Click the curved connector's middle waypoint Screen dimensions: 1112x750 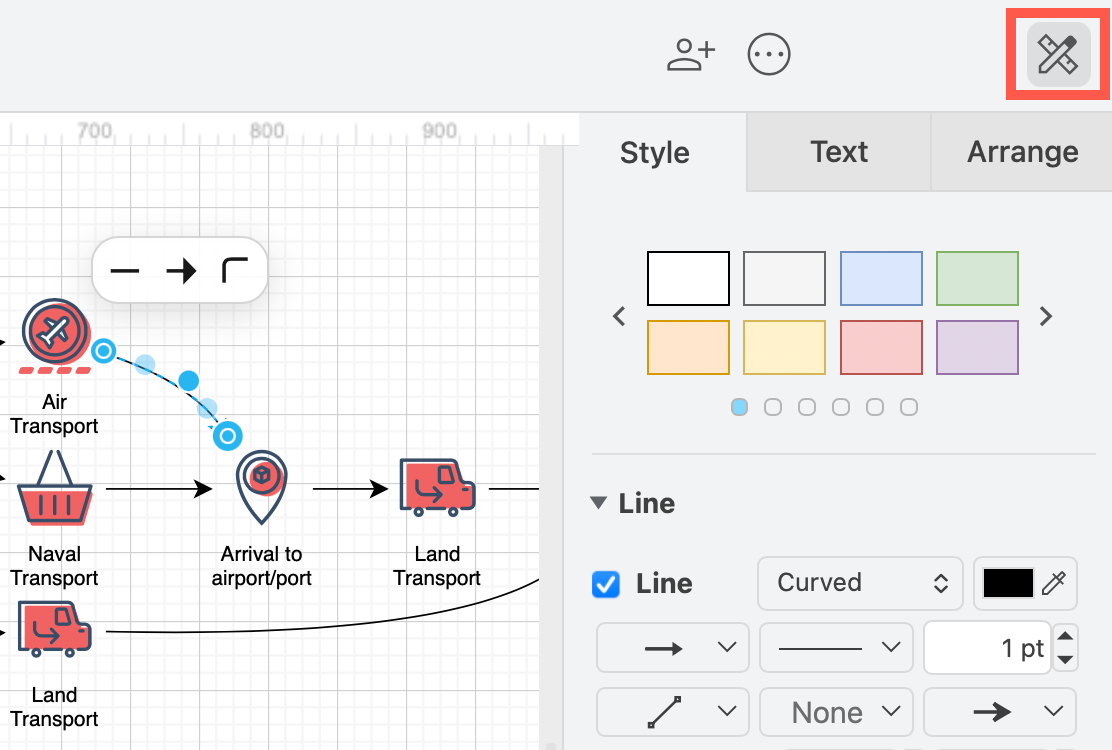(x=189, y=381)
